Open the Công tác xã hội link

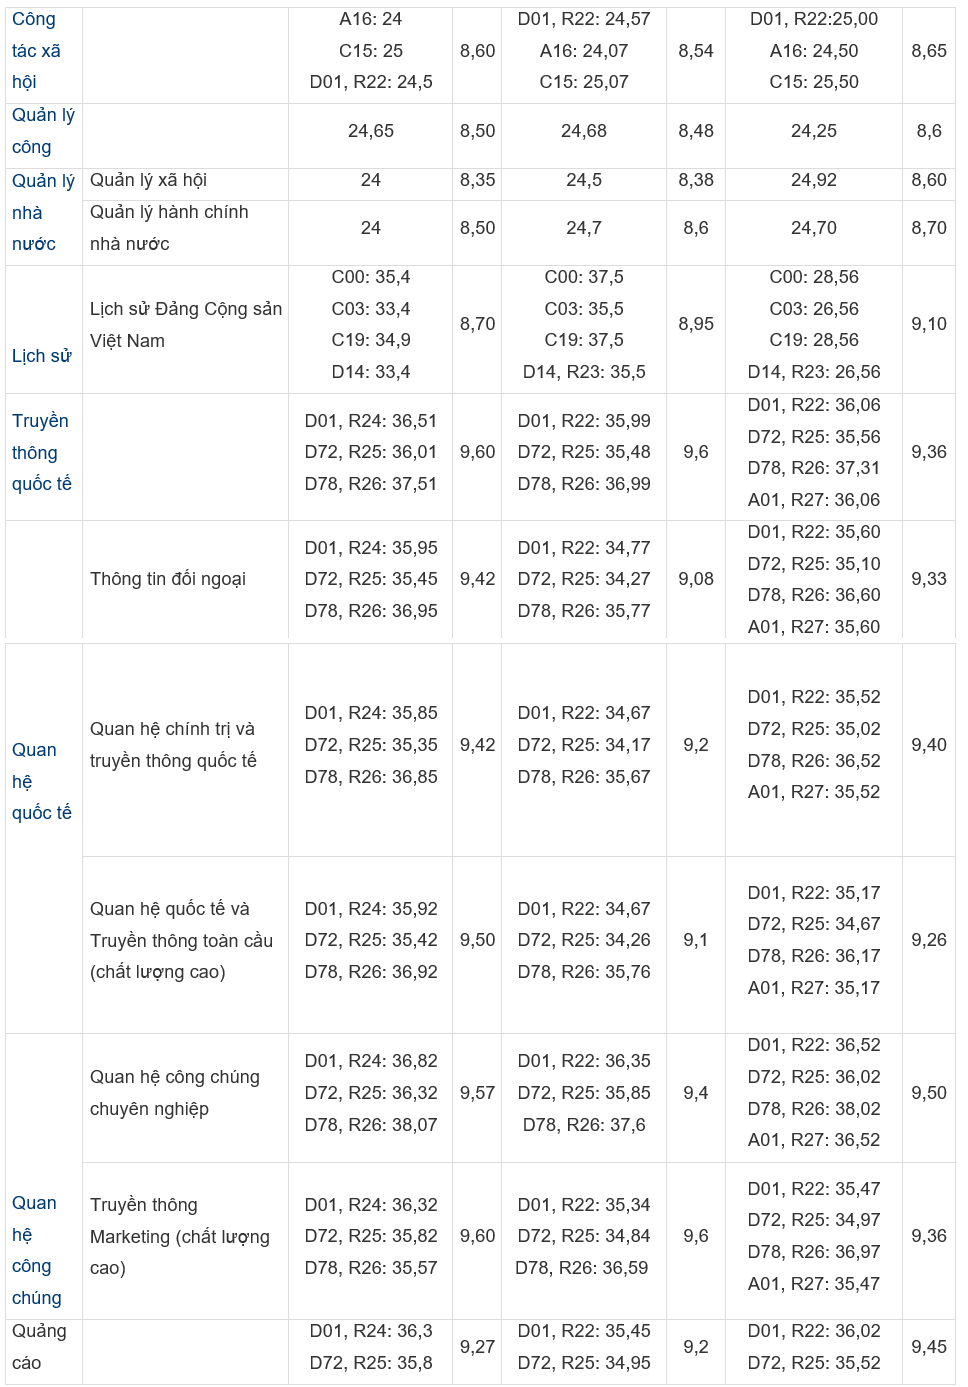click(36, 51)
